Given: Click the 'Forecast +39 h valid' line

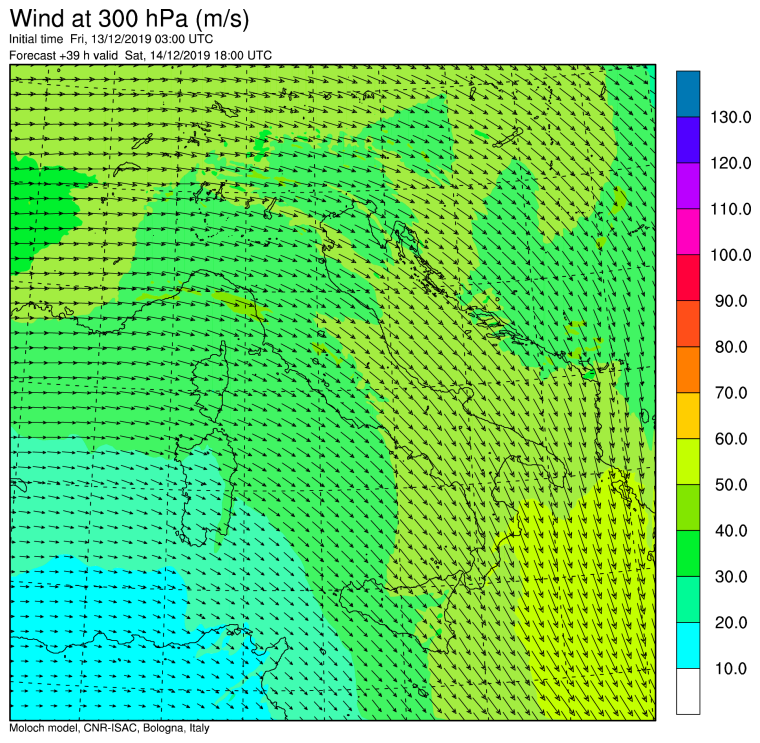Looking at the screenshot, I should [x=140, y=55].
